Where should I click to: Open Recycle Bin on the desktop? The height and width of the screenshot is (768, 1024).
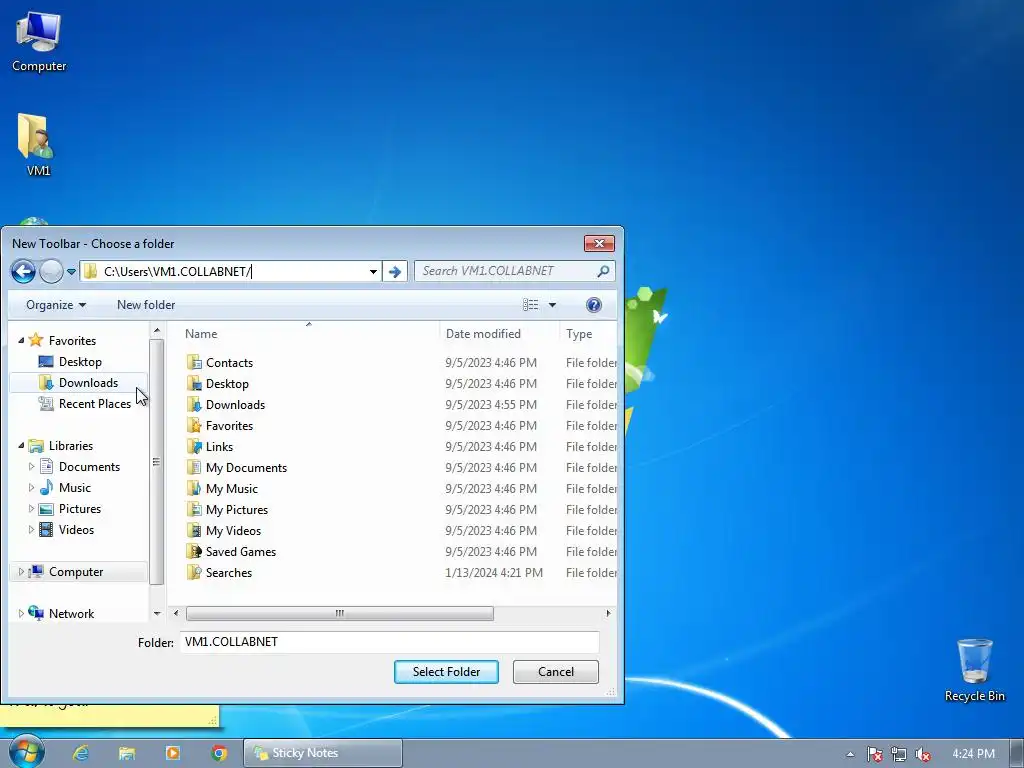coord(974,670)
